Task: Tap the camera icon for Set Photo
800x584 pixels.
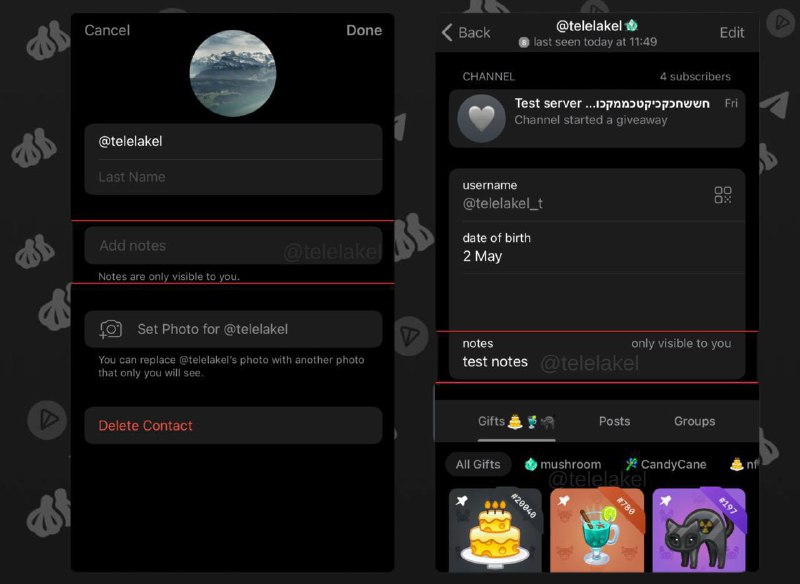Action: pos(110,329)
